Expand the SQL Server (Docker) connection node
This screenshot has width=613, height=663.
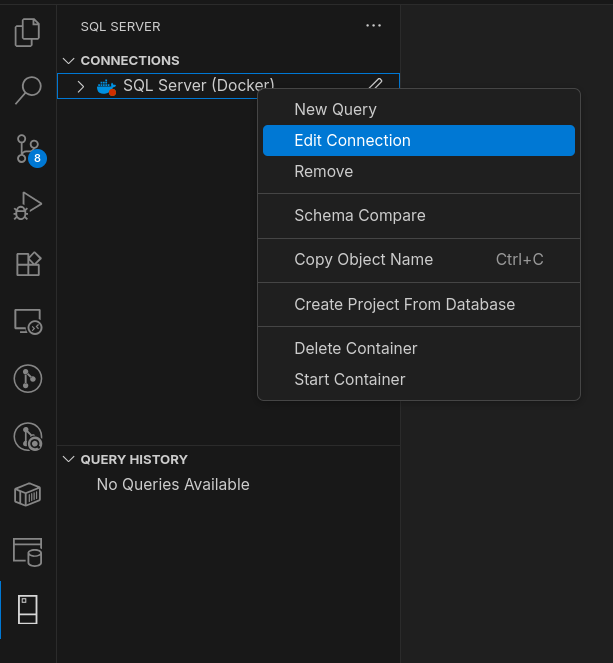tap(81, 87)
